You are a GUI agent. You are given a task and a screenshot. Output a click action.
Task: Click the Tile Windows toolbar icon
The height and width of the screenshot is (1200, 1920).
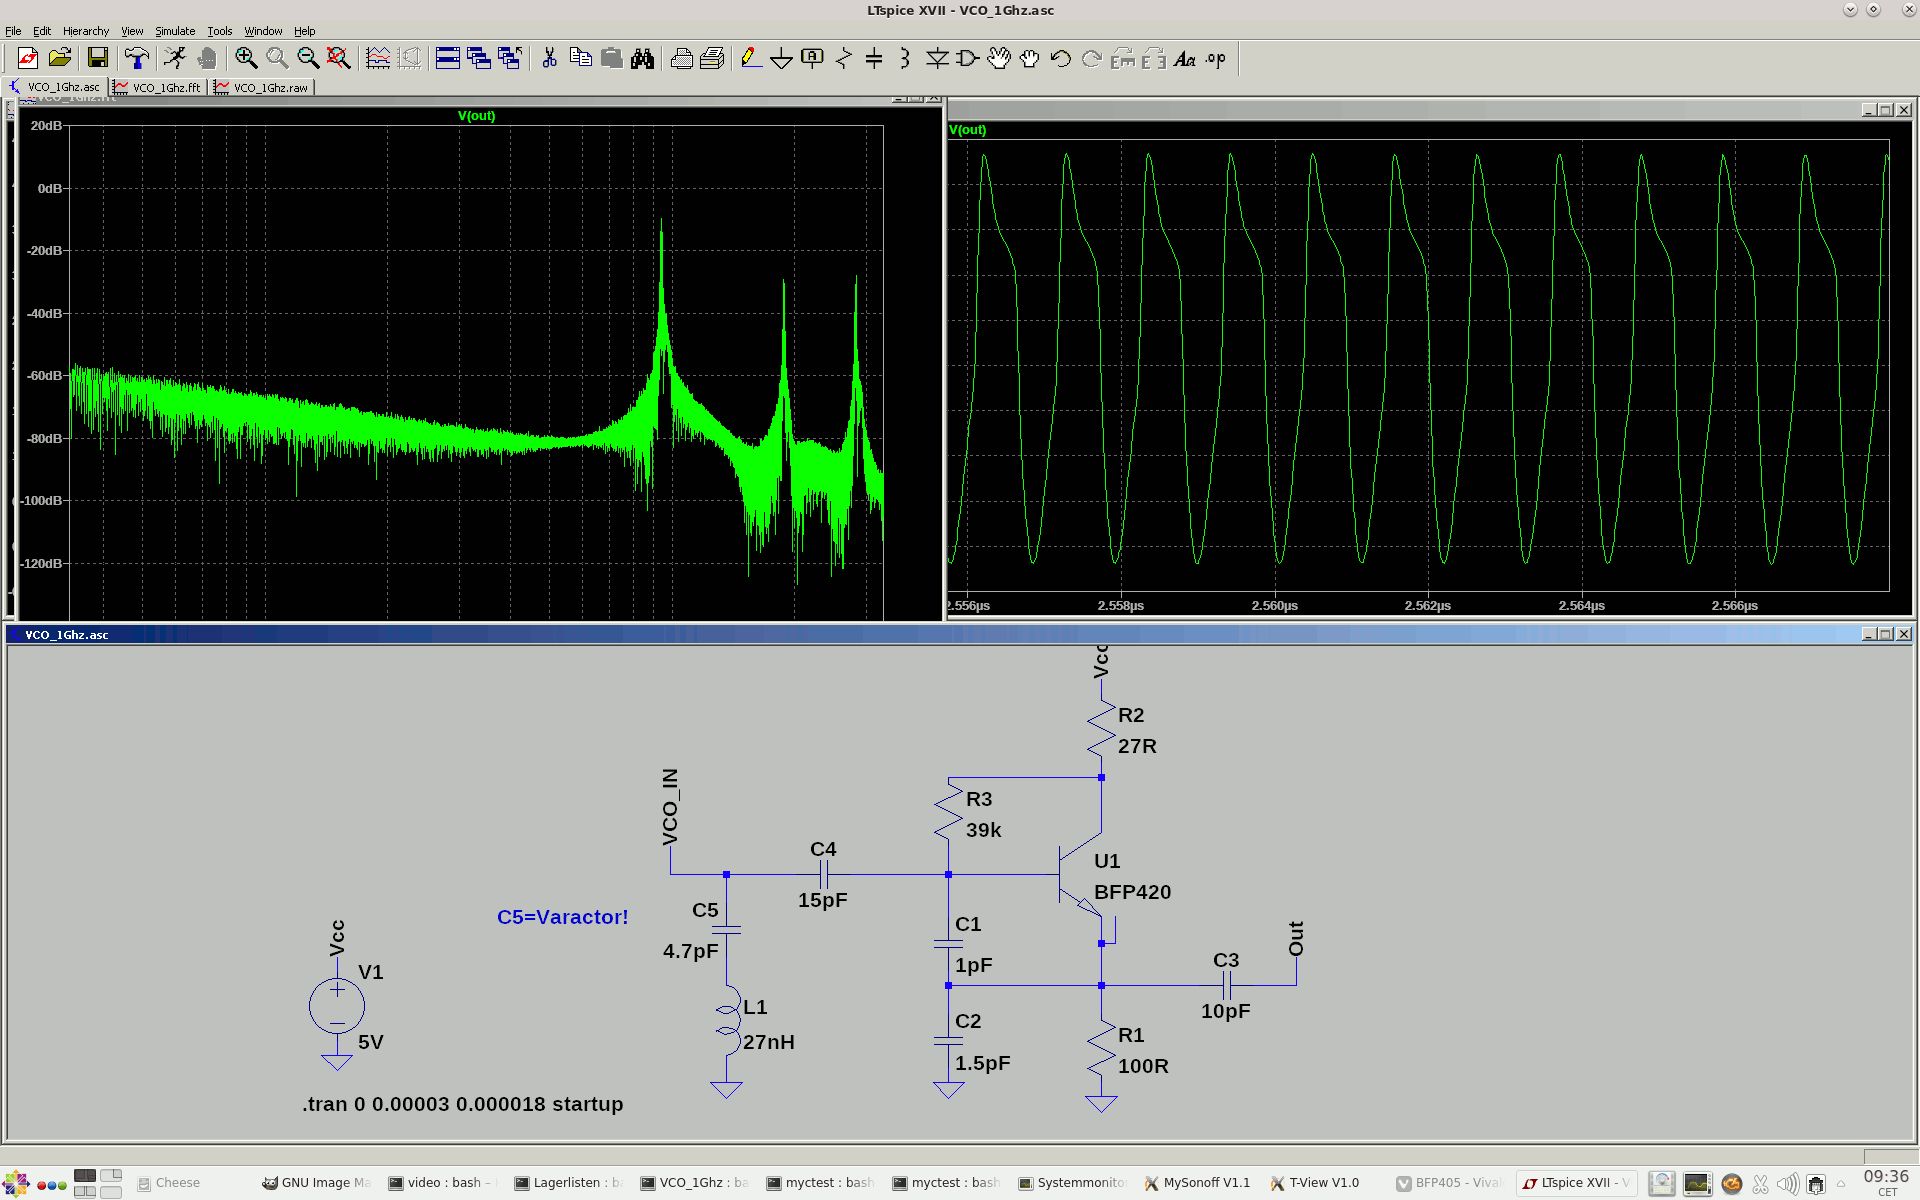448,58
